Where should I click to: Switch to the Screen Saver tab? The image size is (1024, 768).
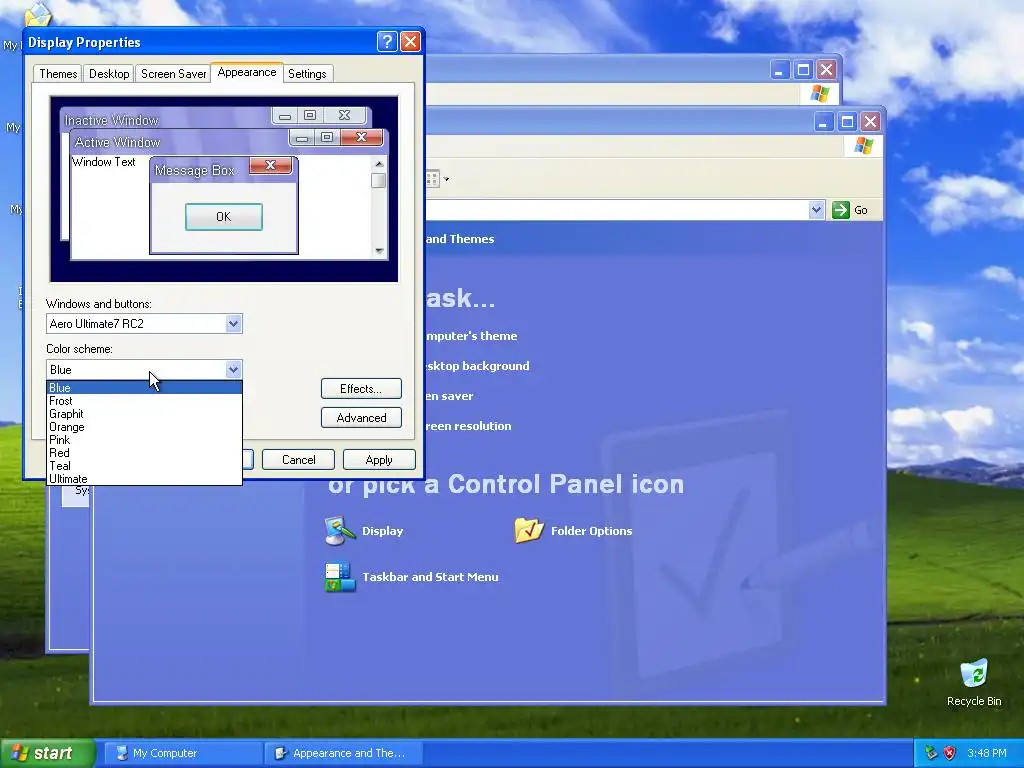(x=173, y=74)
